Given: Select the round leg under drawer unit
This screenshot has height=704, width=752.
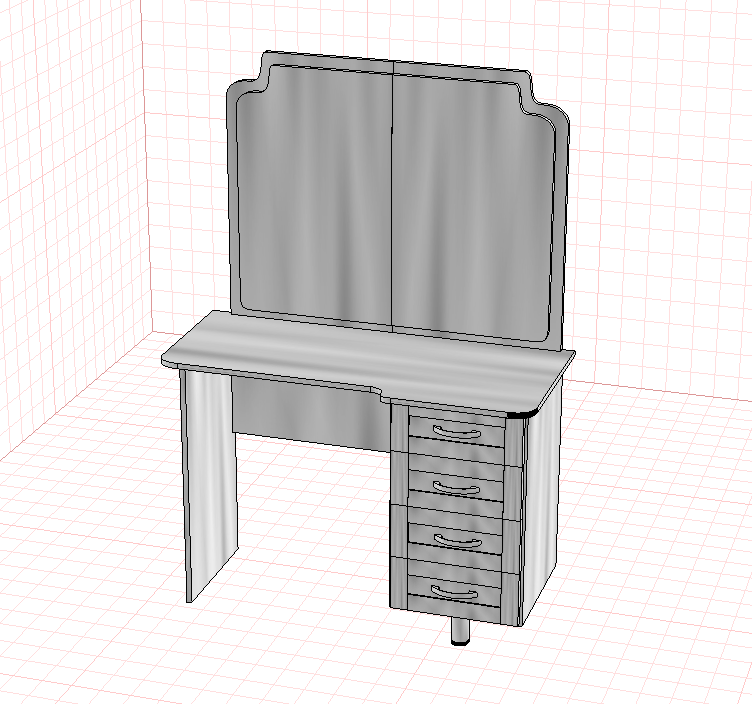Looking at the screenshot, I should [x=460, y=631].
